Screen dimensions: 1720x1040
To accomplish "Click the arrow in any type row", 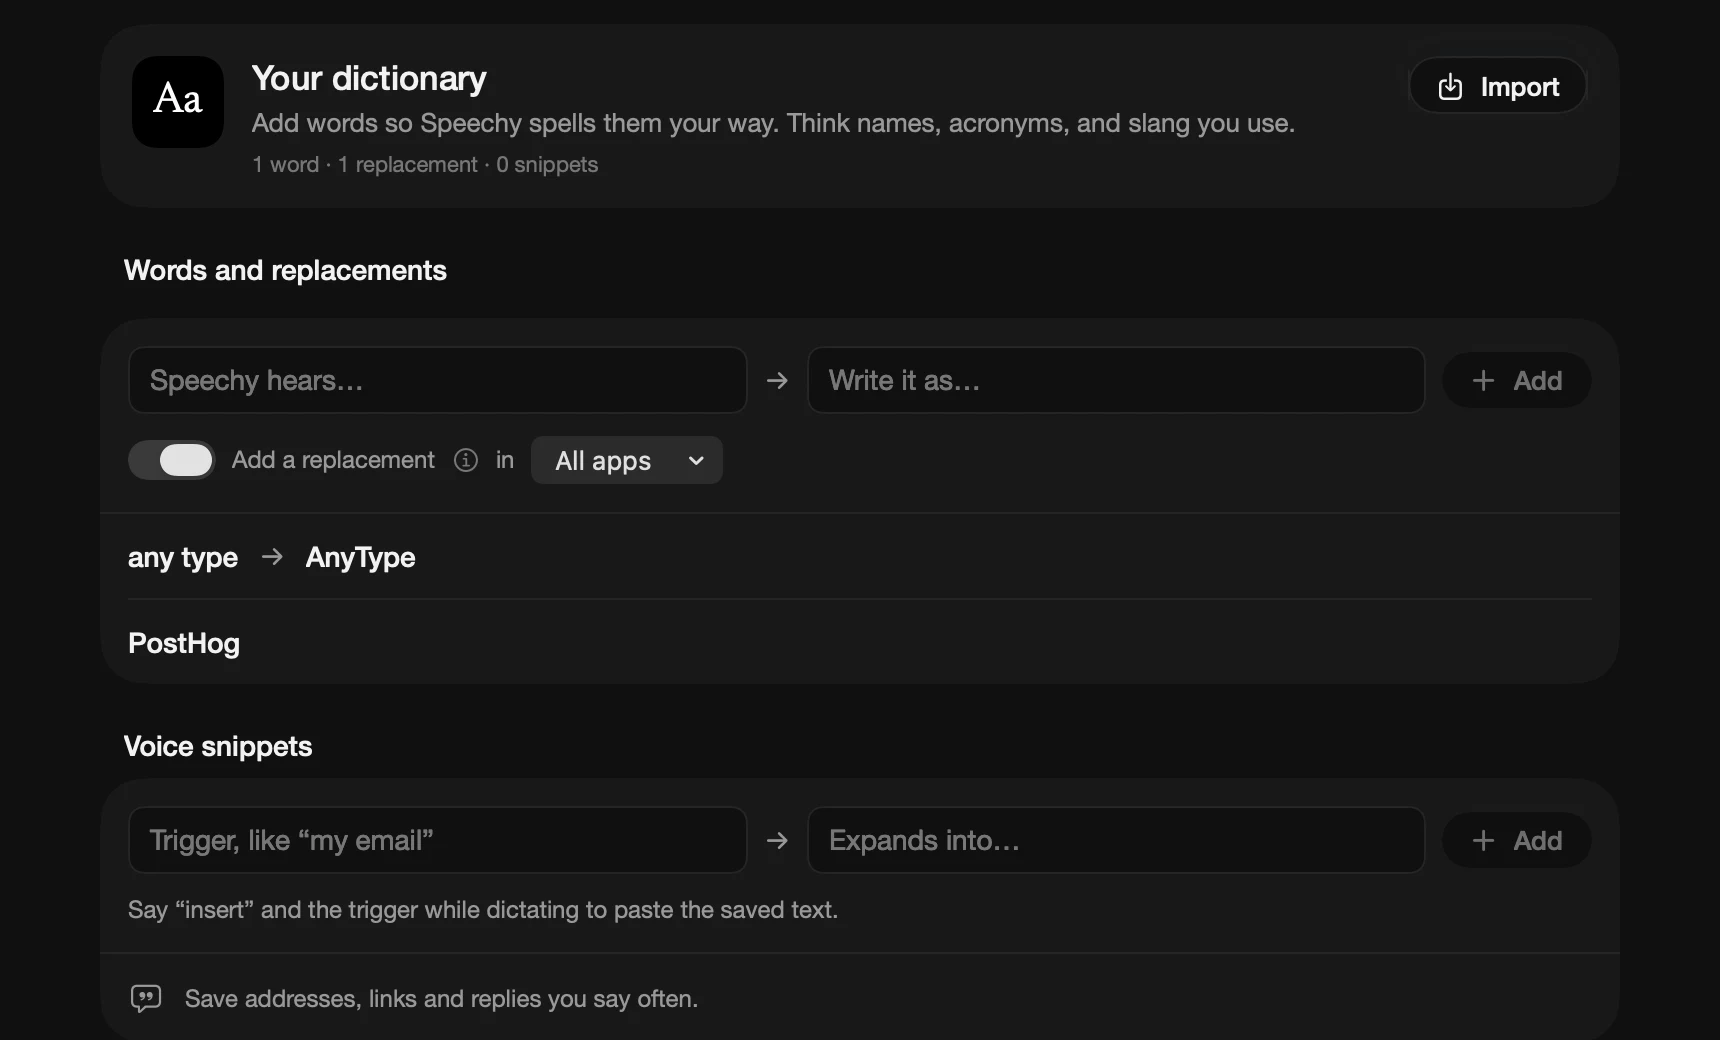I will click(x=272, y=556).
